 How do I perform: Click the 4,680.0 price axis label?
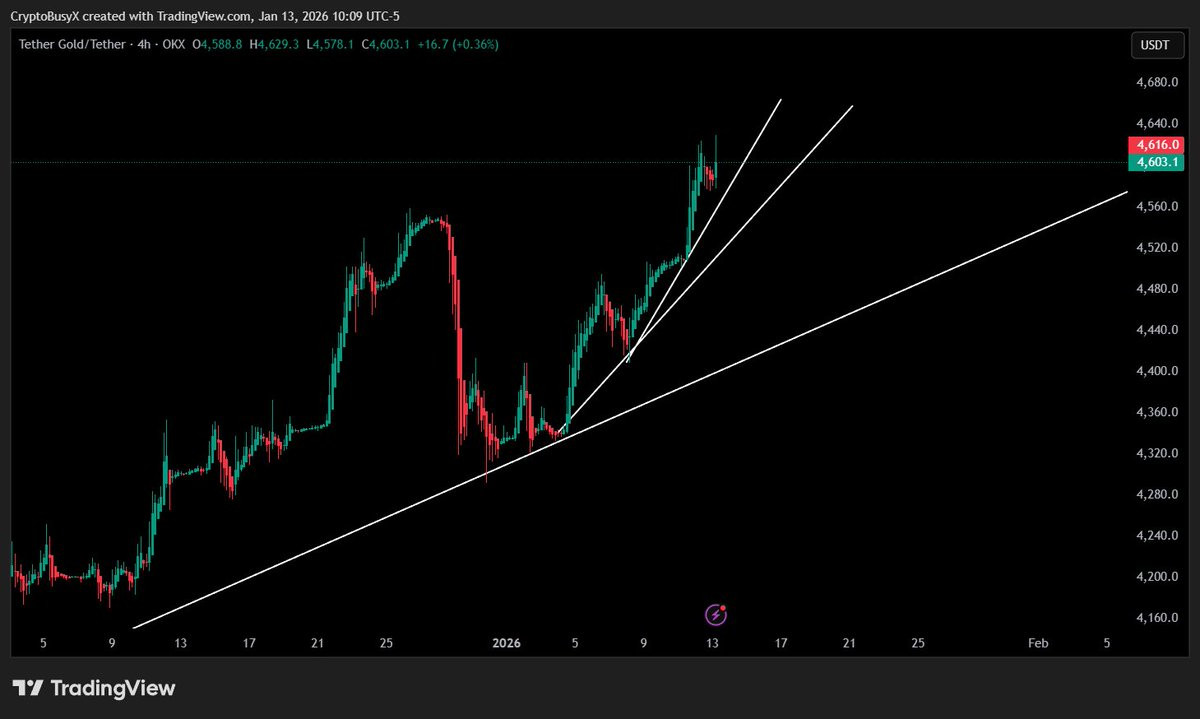(1158, 83)
